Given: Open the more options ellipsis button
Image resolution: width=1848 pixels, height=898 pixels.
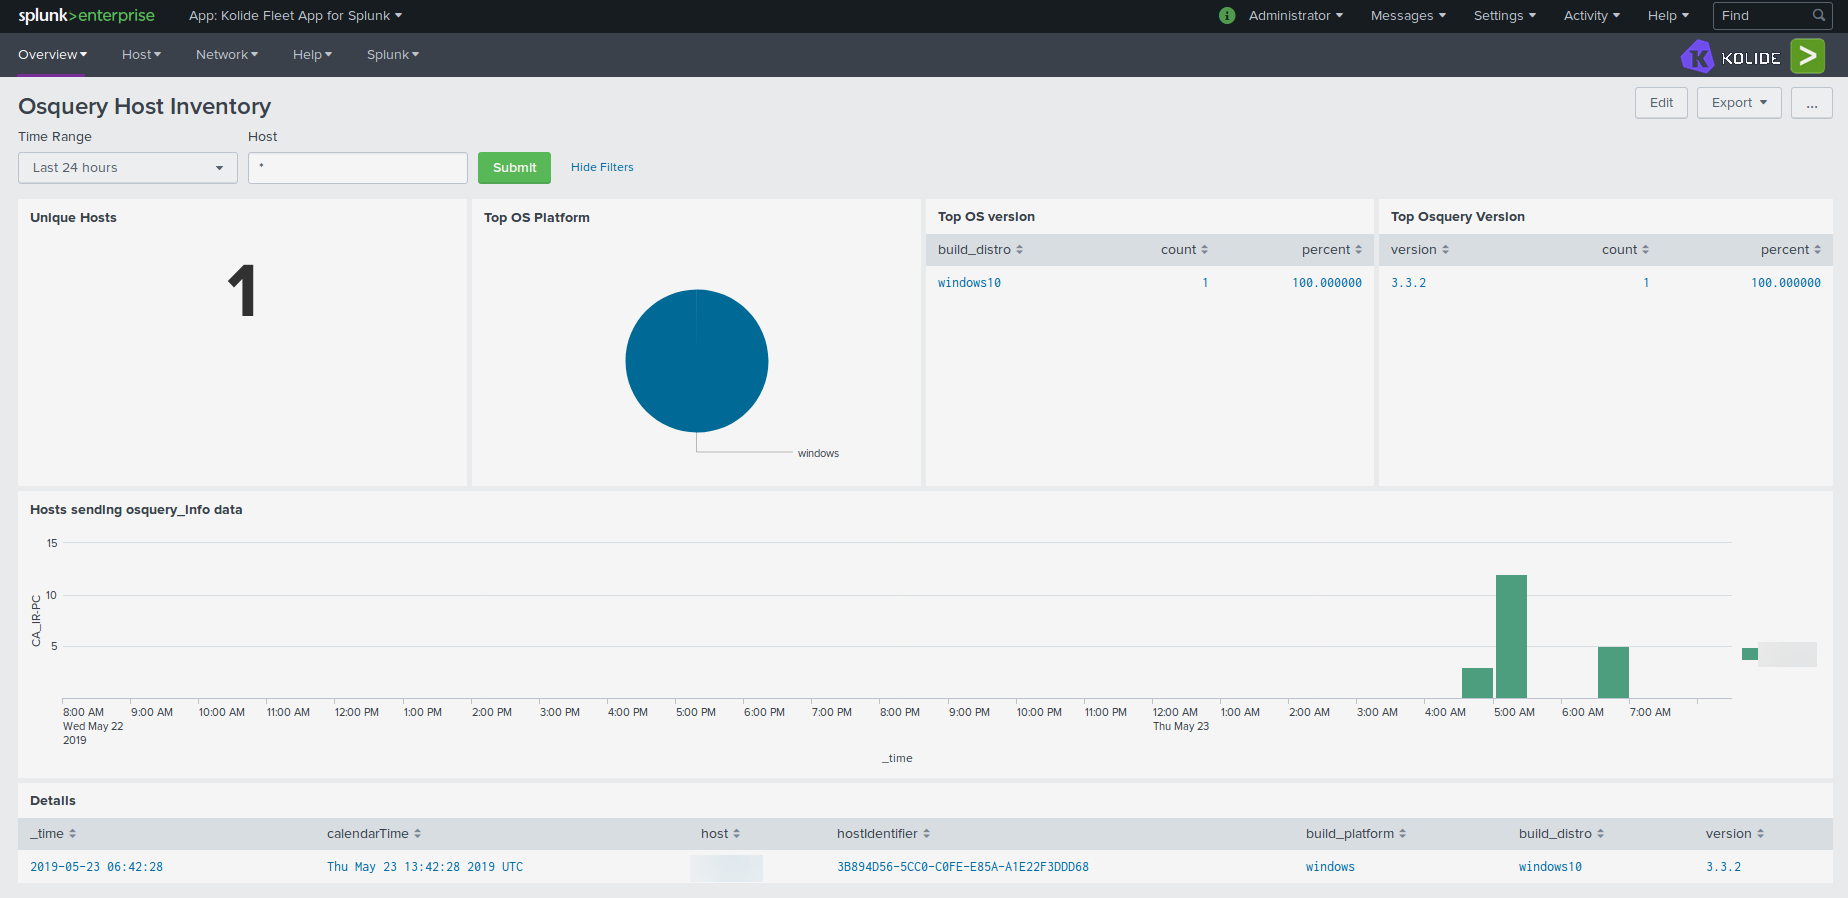Looking at the screenshot, I should point(1811,103).
